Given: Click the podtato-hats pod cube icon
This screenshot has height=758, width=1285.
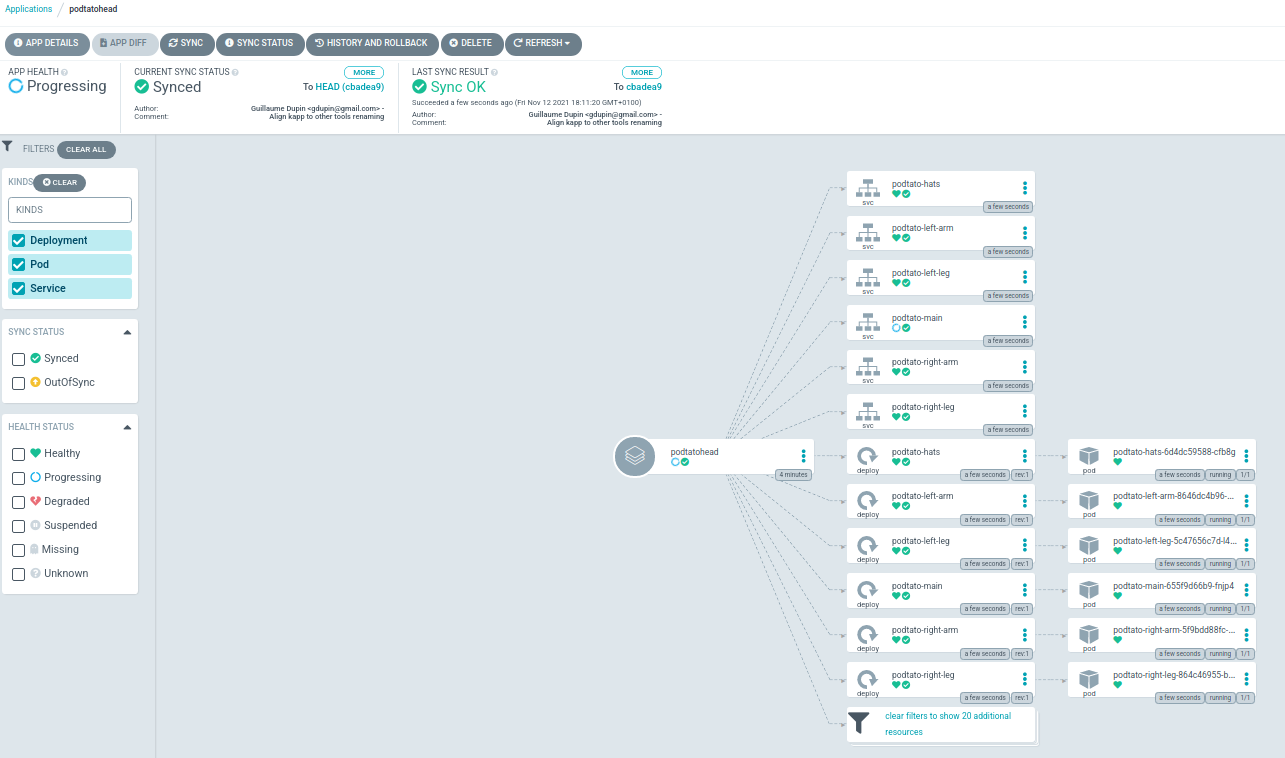Looking at the screenshot, I should [1089, 456].
